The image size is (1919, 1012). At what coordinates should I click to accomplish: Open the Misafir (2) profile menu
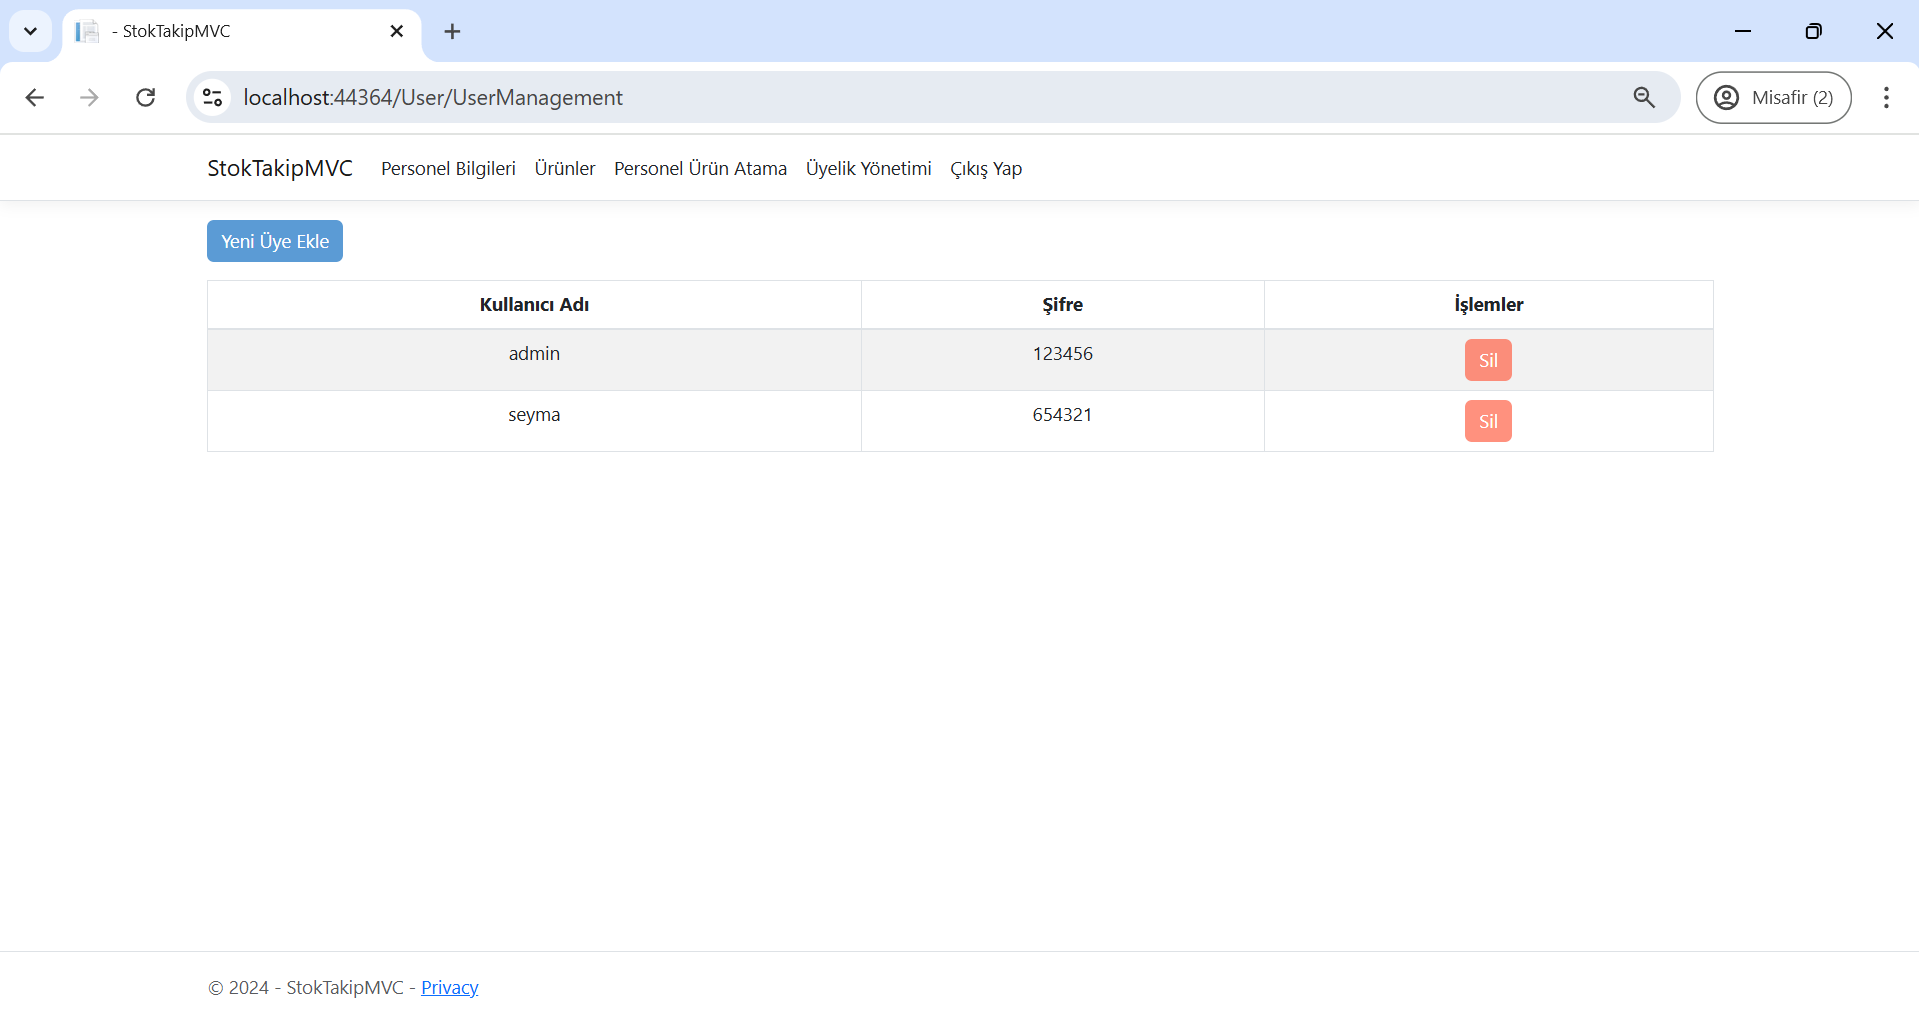(1773, 97)
